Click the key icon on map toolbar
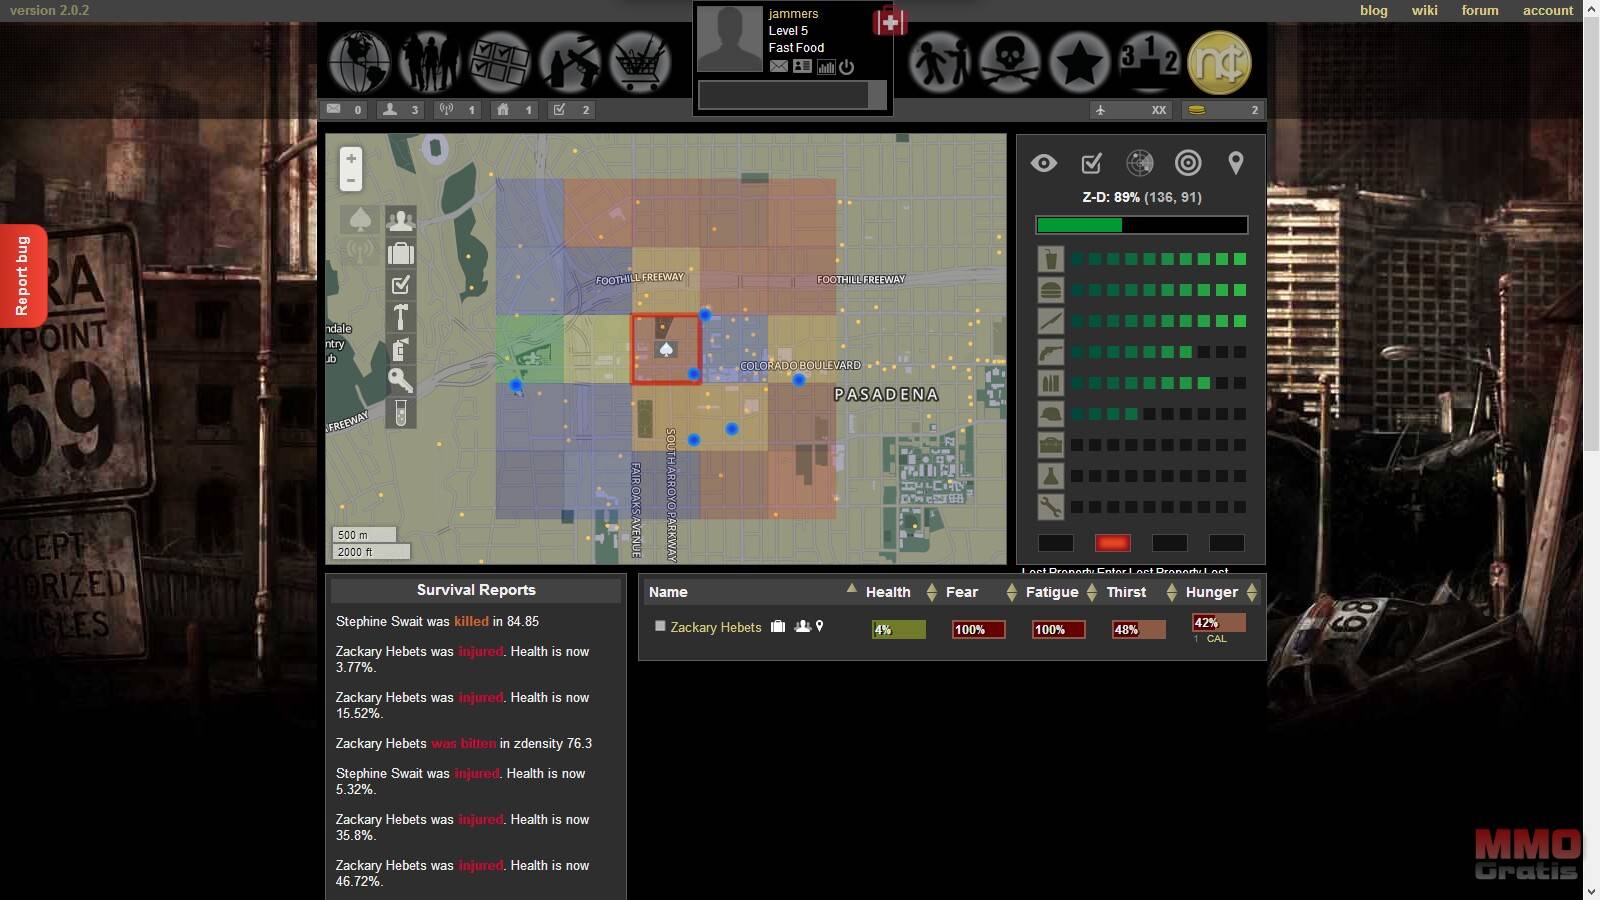The height and width of the screenshot is (900, 1600). pos(400,380)
